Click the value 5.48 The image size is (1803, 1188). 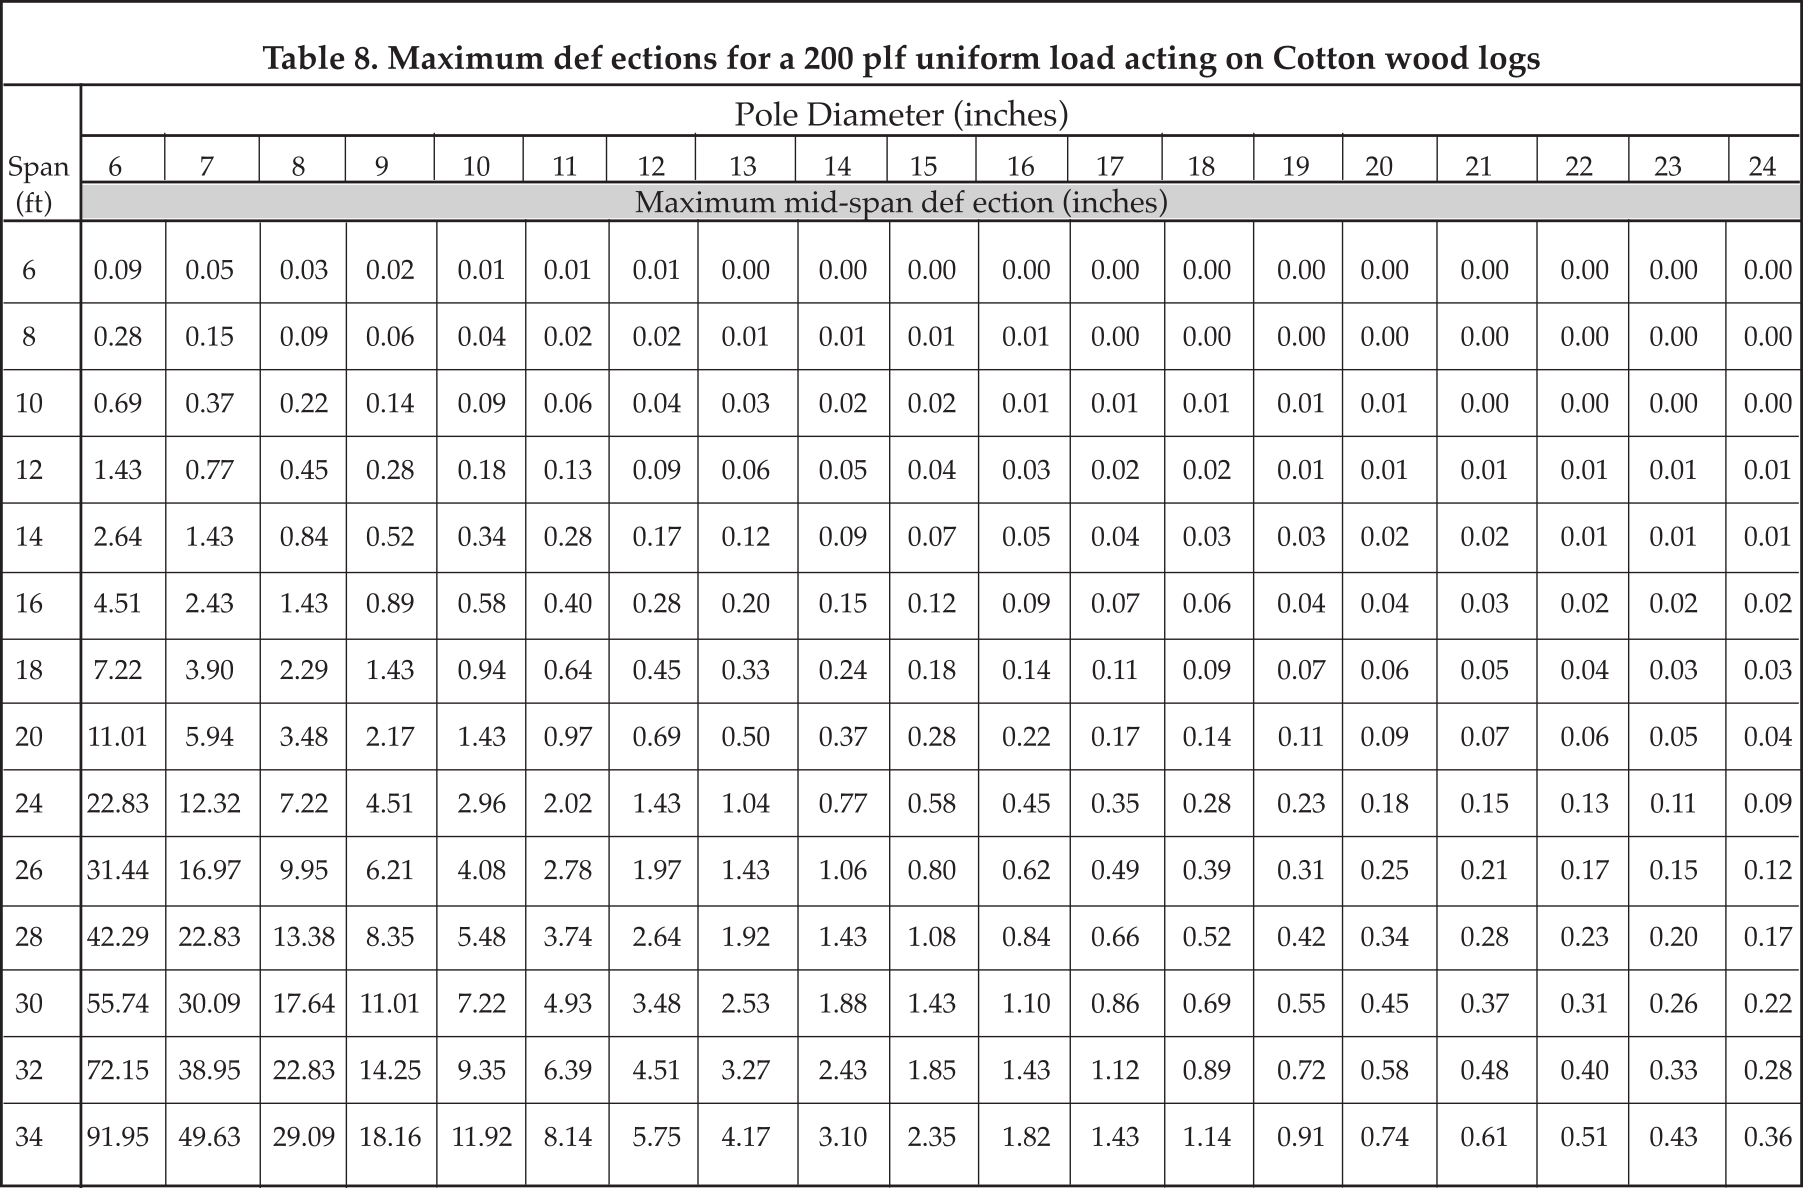pyautogui.click(x=482, y=937)
